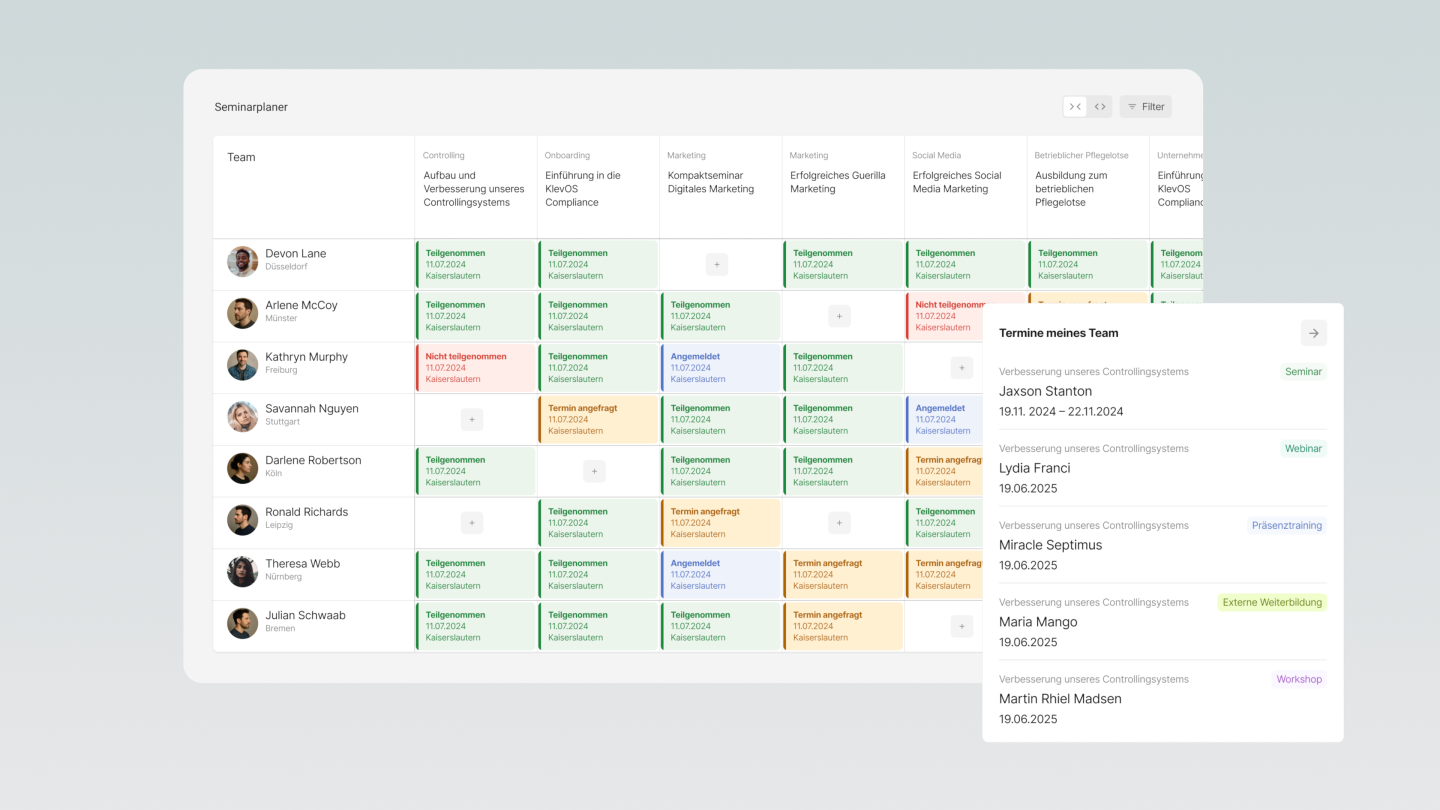Viewport: 1440px width, 810px height.
Task: Click plus in Ronald Richards' Controlling cell
Action: coord(471,522)
